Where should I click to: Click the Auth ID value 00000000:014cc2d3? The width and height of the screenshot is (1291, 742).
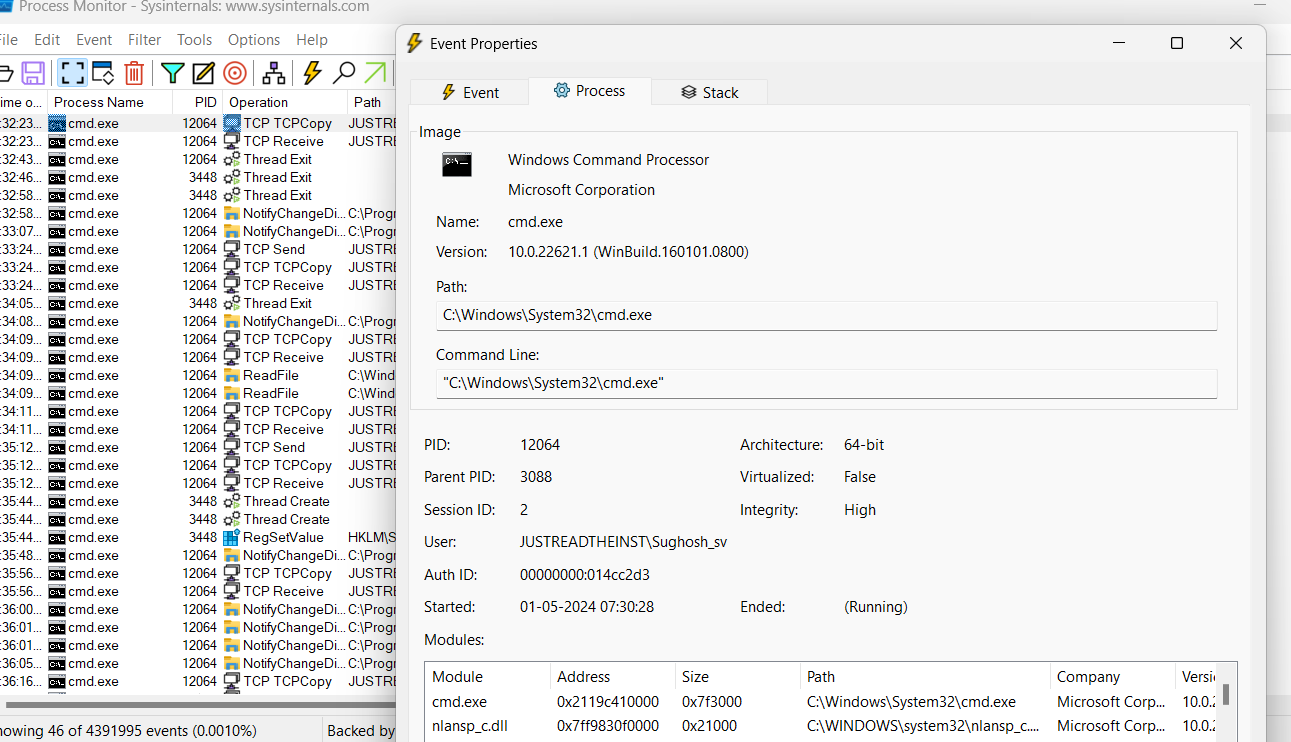(x=586, y=574)
